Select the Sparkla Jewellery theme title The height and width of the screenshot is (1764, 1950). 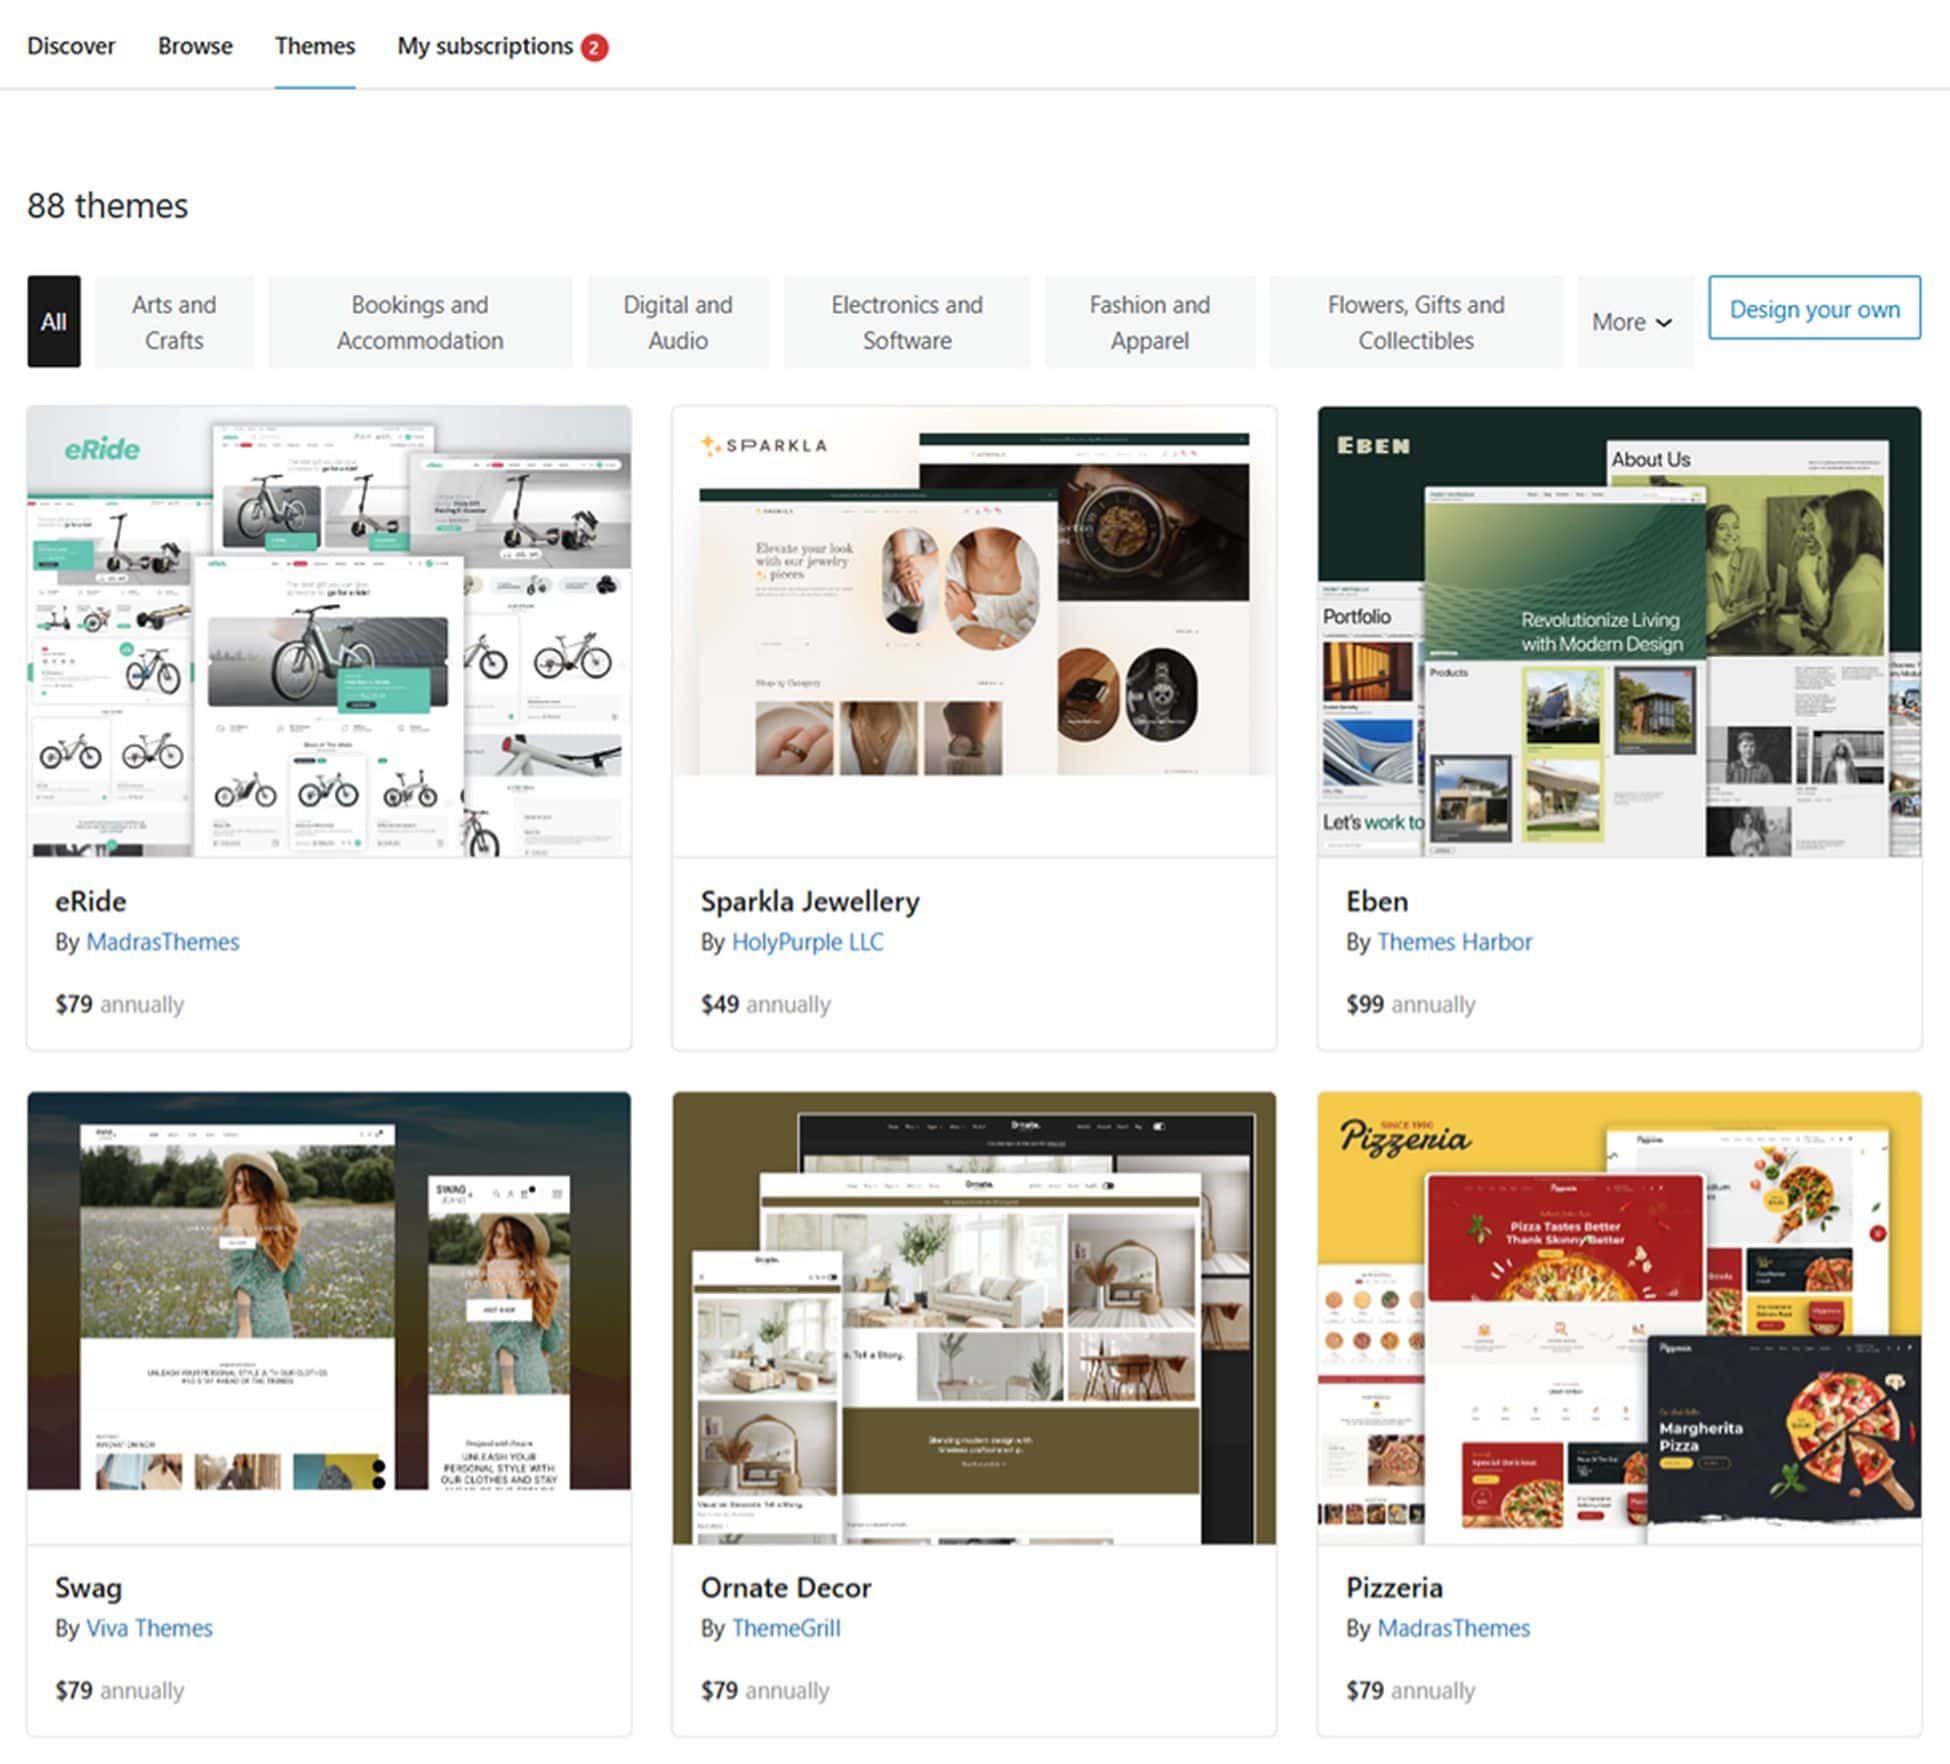810,901
